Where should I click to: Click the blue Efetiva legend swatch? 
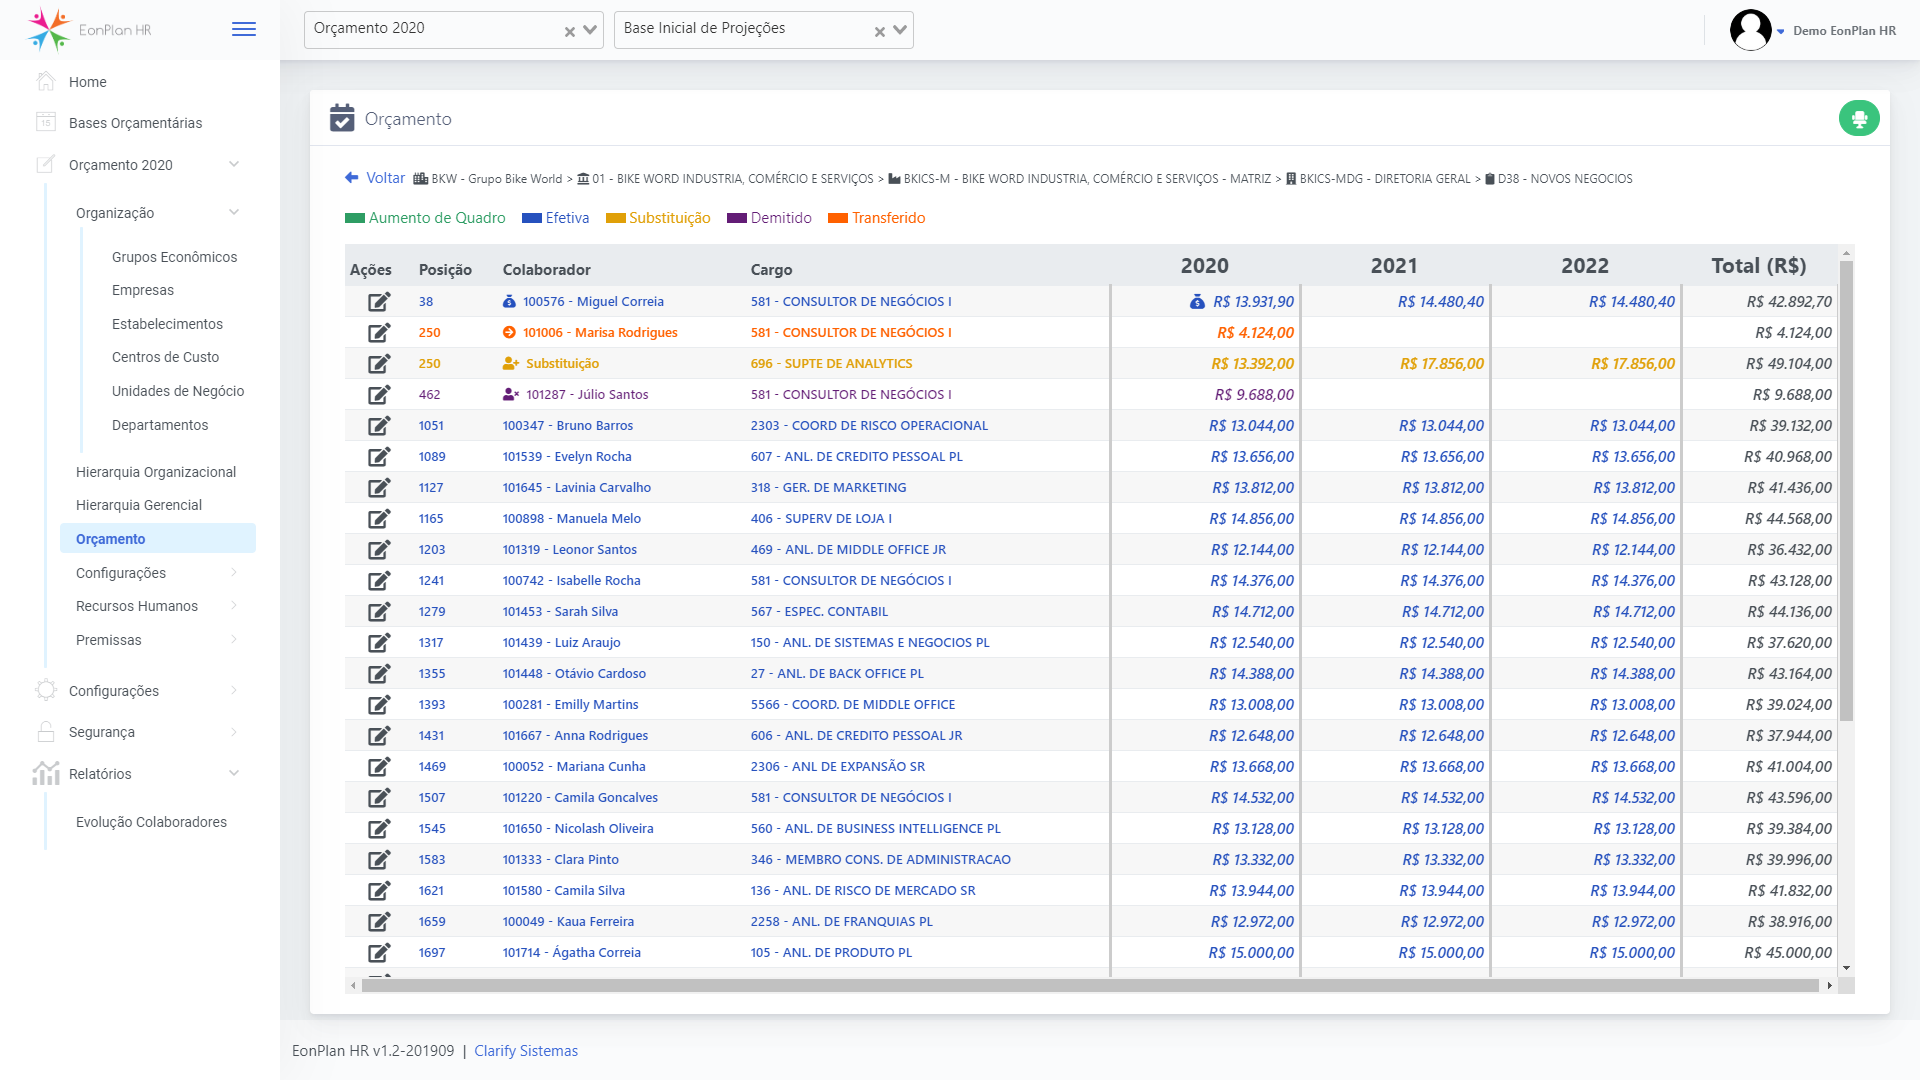(532, 218)
